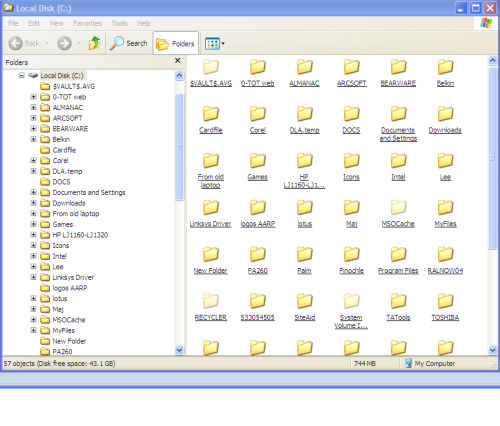Screen dimensions: 500x426
Task: Click the Forward navigation arrow
Action: 64,43
